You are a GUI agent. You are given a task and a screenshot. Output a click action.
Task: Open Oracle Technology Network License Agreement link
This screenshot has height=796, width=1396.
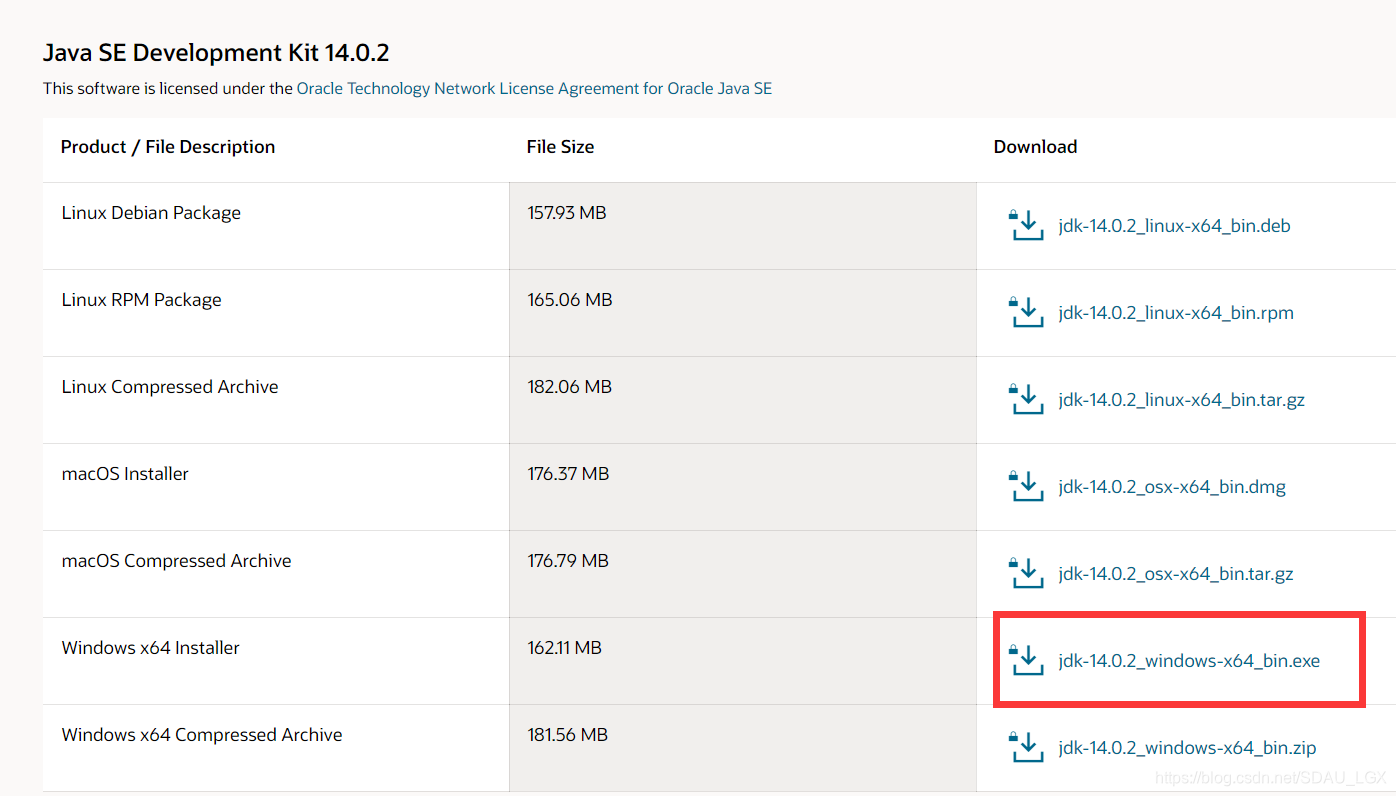click(534, 88)
